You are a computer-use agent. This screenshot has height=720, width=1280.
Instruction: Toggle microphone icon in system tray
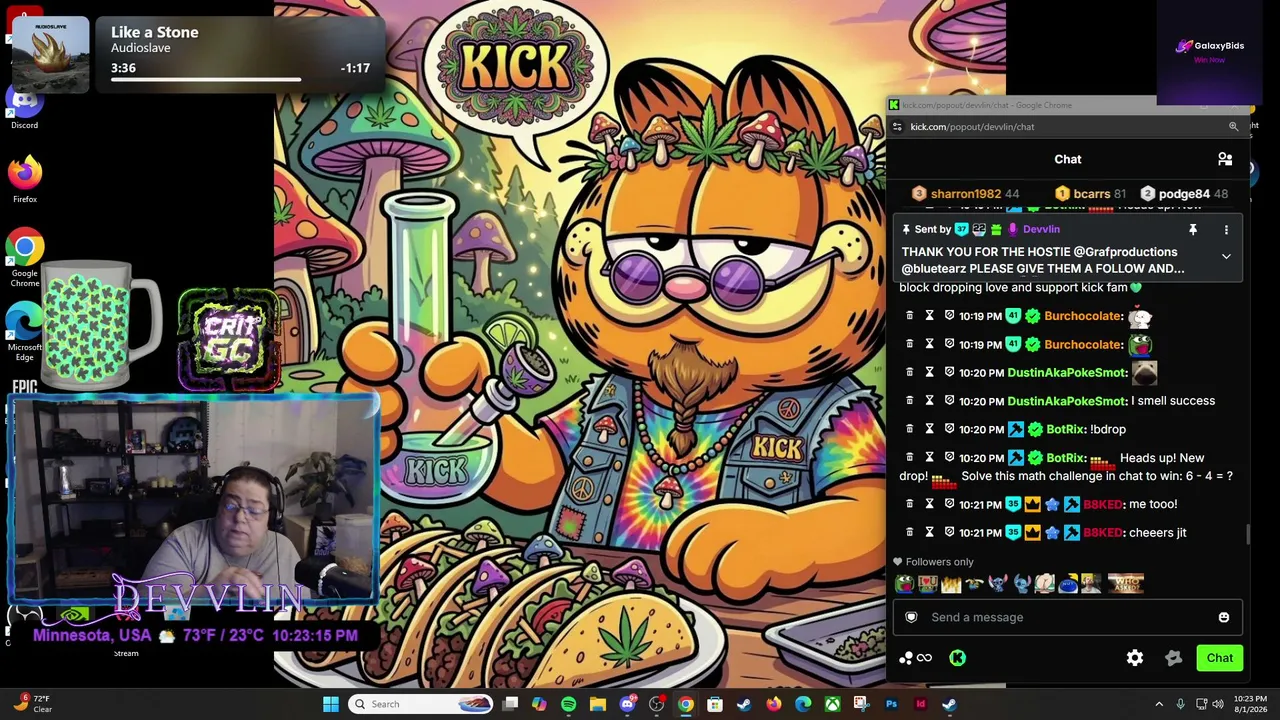(x=1181, y=704)
